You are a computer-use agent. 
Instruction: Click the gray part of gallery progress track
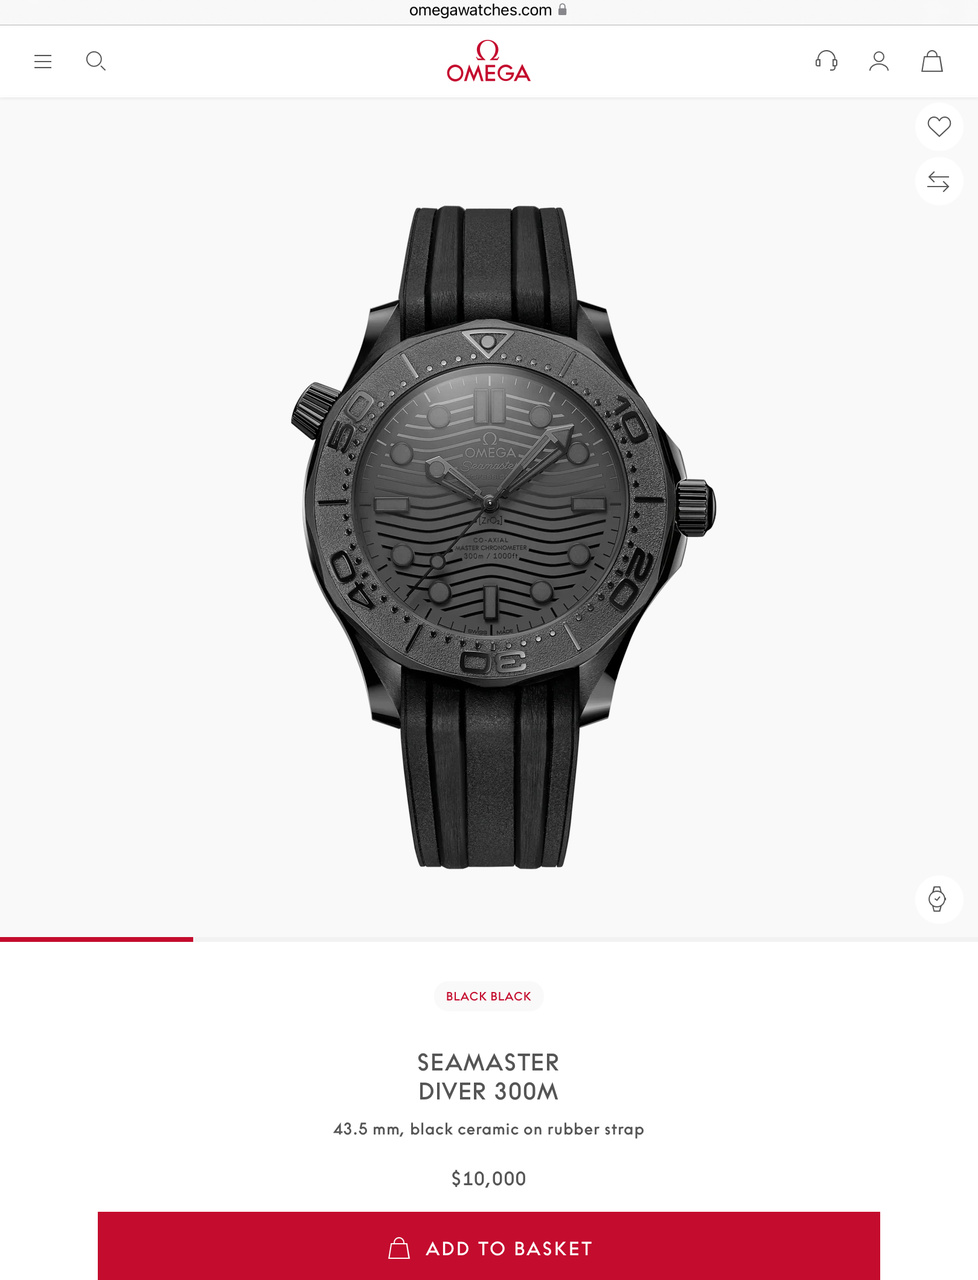585,939
